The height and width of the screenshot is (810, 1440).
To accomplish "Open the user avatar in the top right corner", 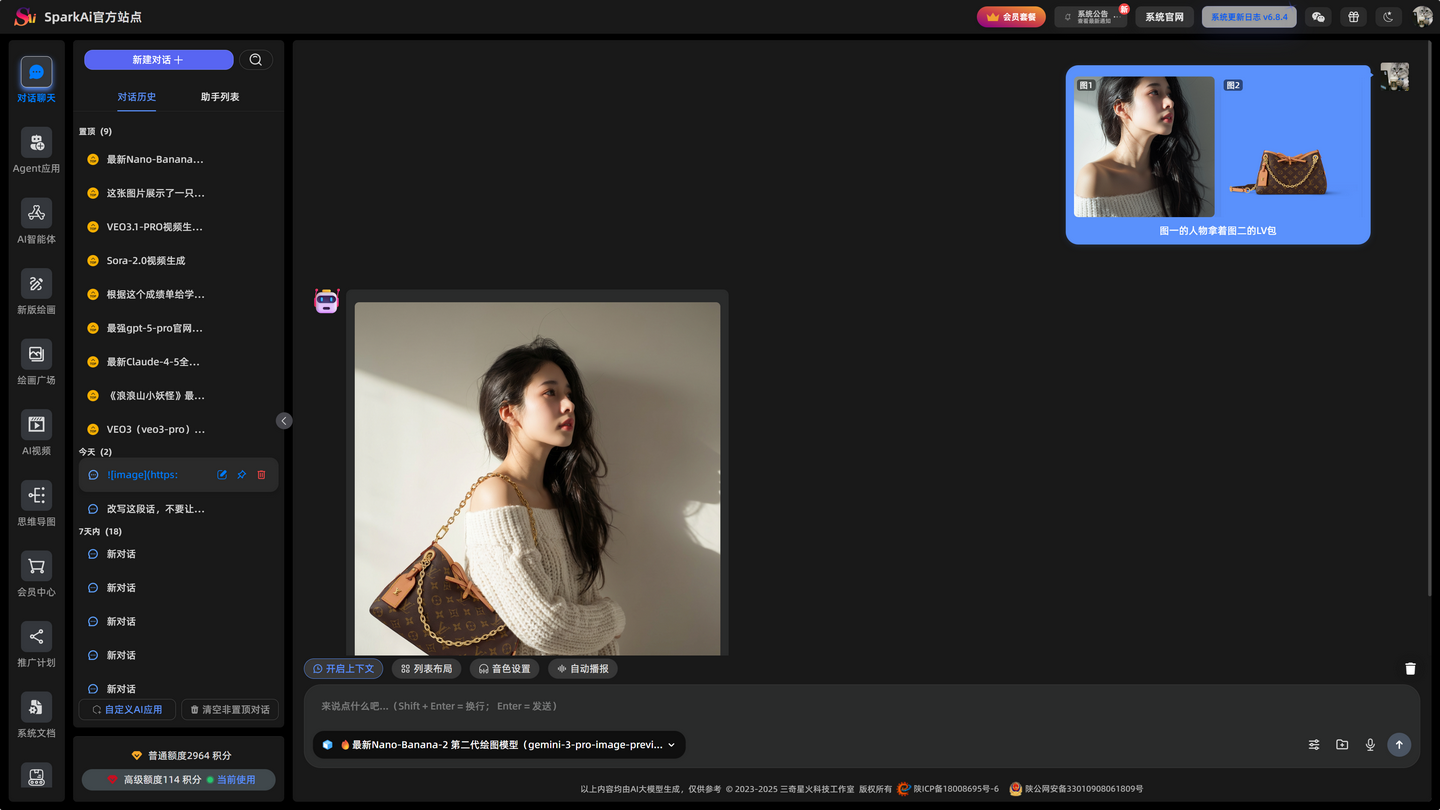I will click(x=1422, y=17).
